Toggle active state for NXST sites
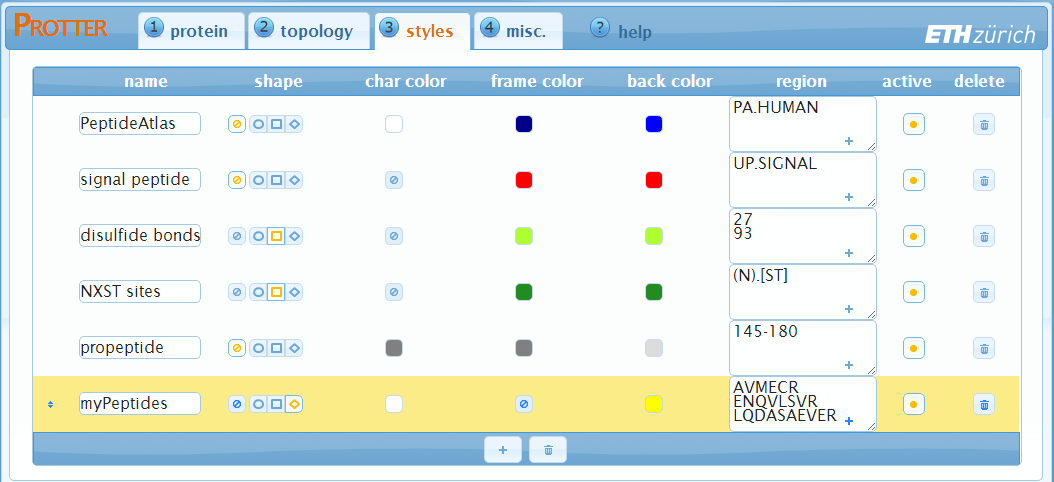The height and width of the screenshot is (482, 1054). (913, 292)
